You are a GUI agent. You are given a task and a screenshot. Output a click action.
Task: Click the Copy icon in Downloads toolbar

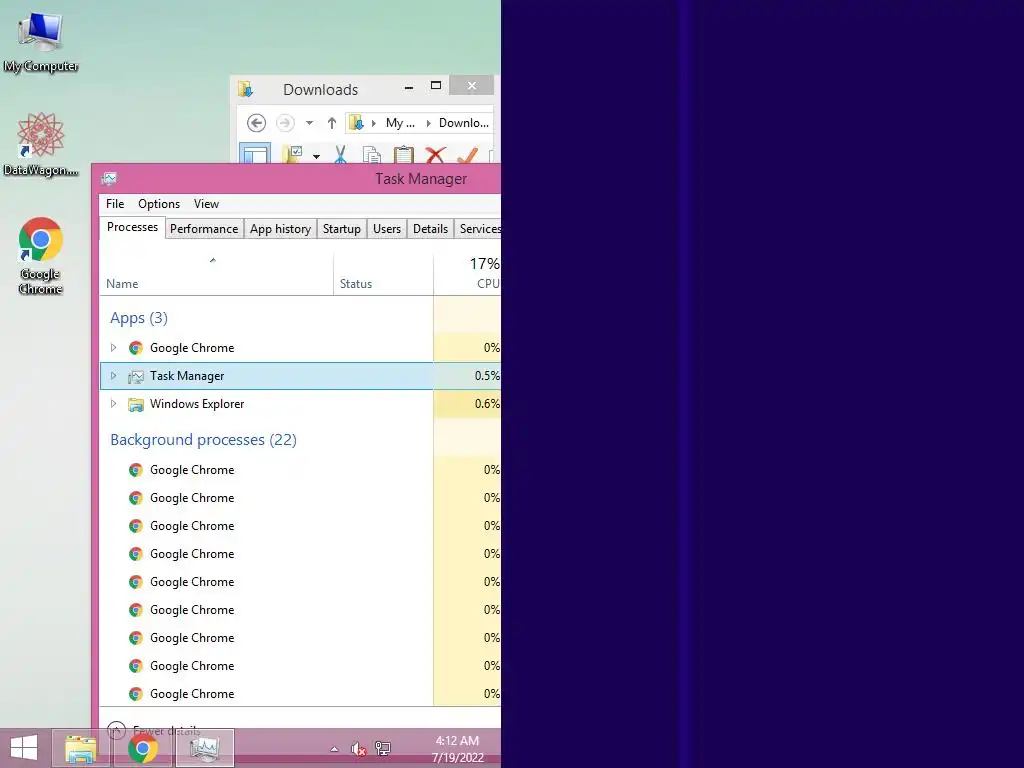coord(372,155)
